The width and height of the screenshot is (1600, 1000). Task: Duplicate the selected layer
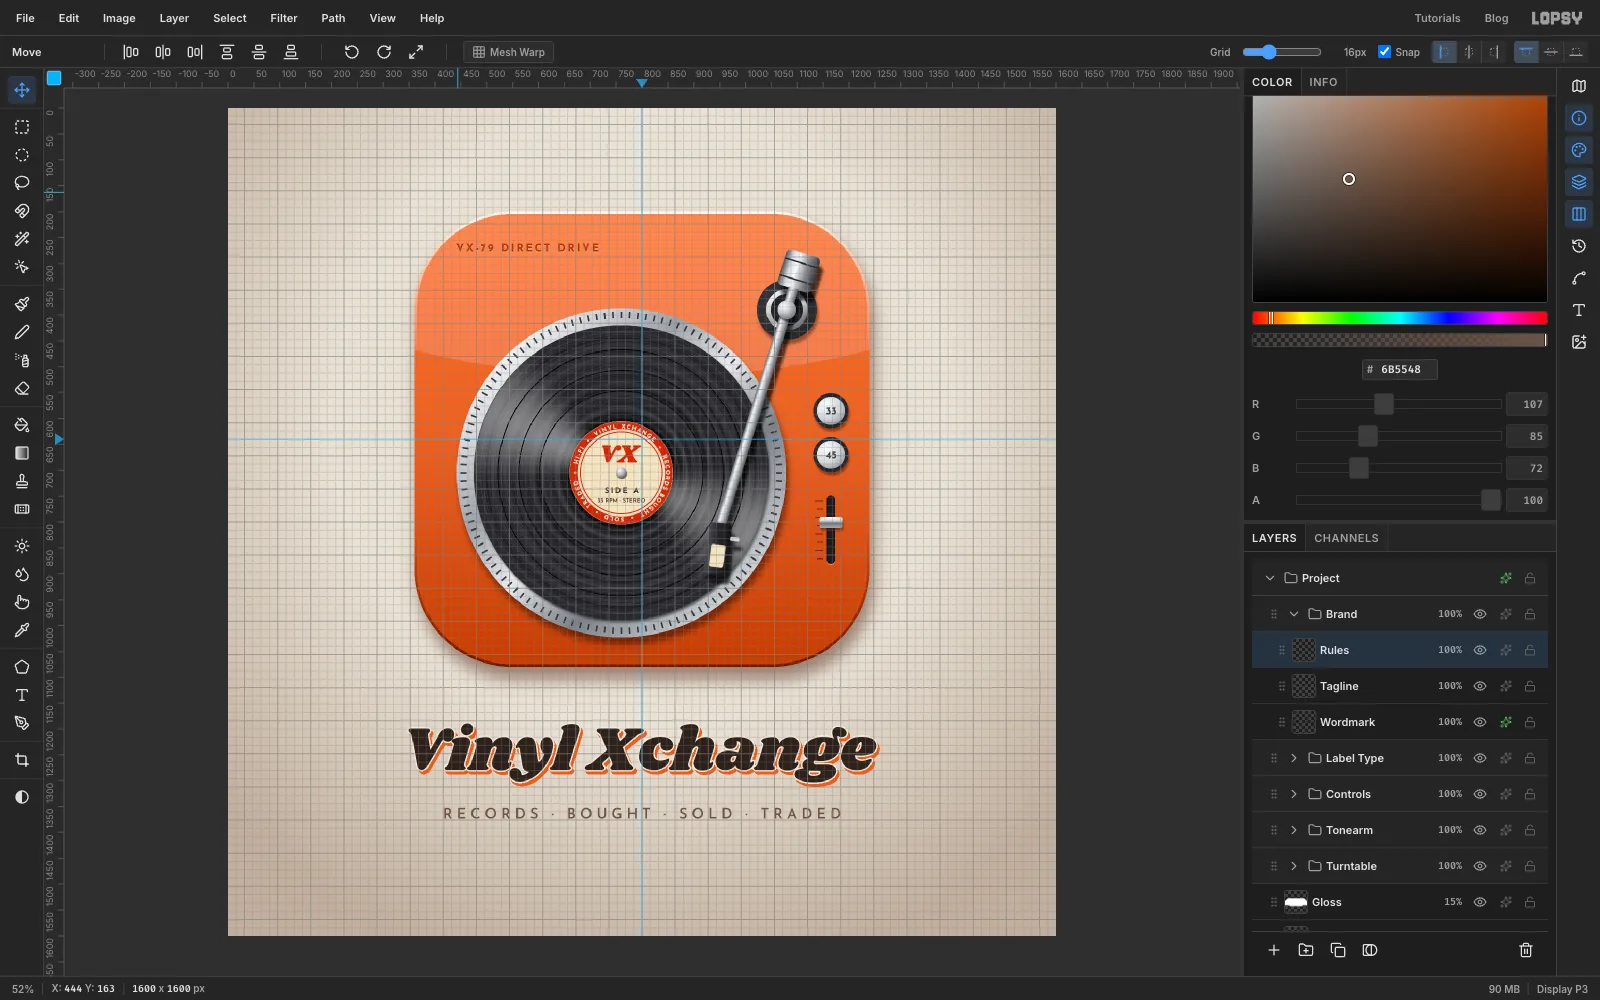[x=1338, y=950]
